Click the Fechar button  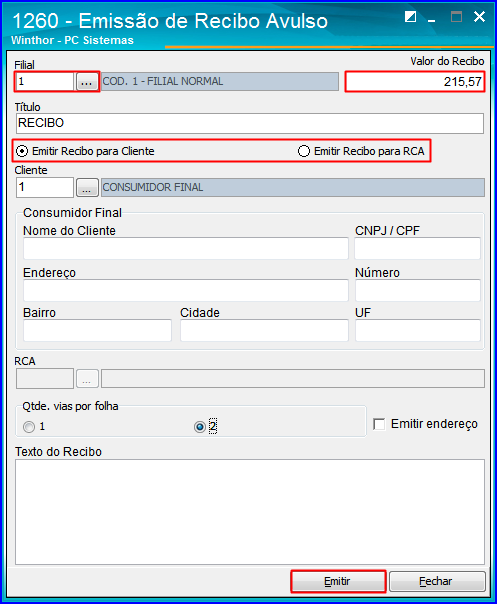pyautogui.click(x=437, y=581)
